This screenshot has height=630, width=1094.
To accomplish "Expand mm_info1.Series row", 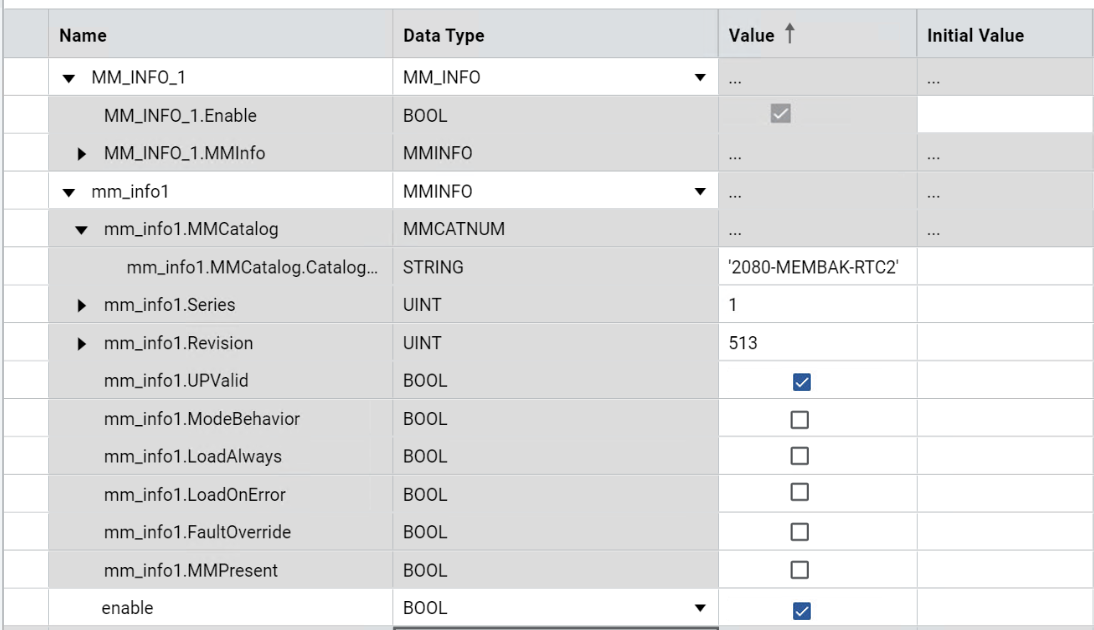I will [x=83, y=305].
